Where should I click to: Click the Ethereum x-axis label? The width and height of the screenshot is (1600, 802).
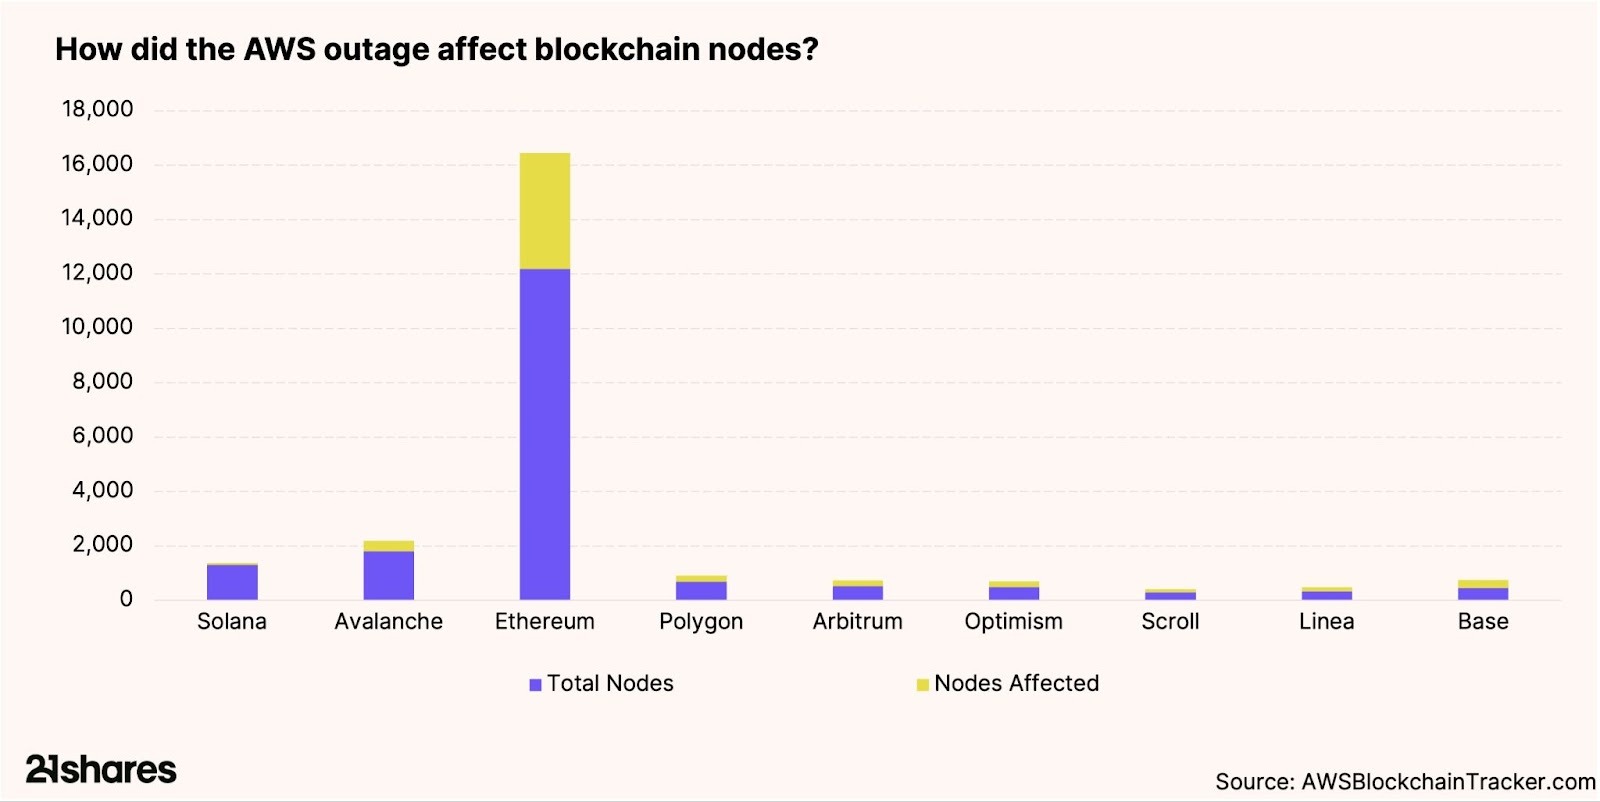point(545,622)
